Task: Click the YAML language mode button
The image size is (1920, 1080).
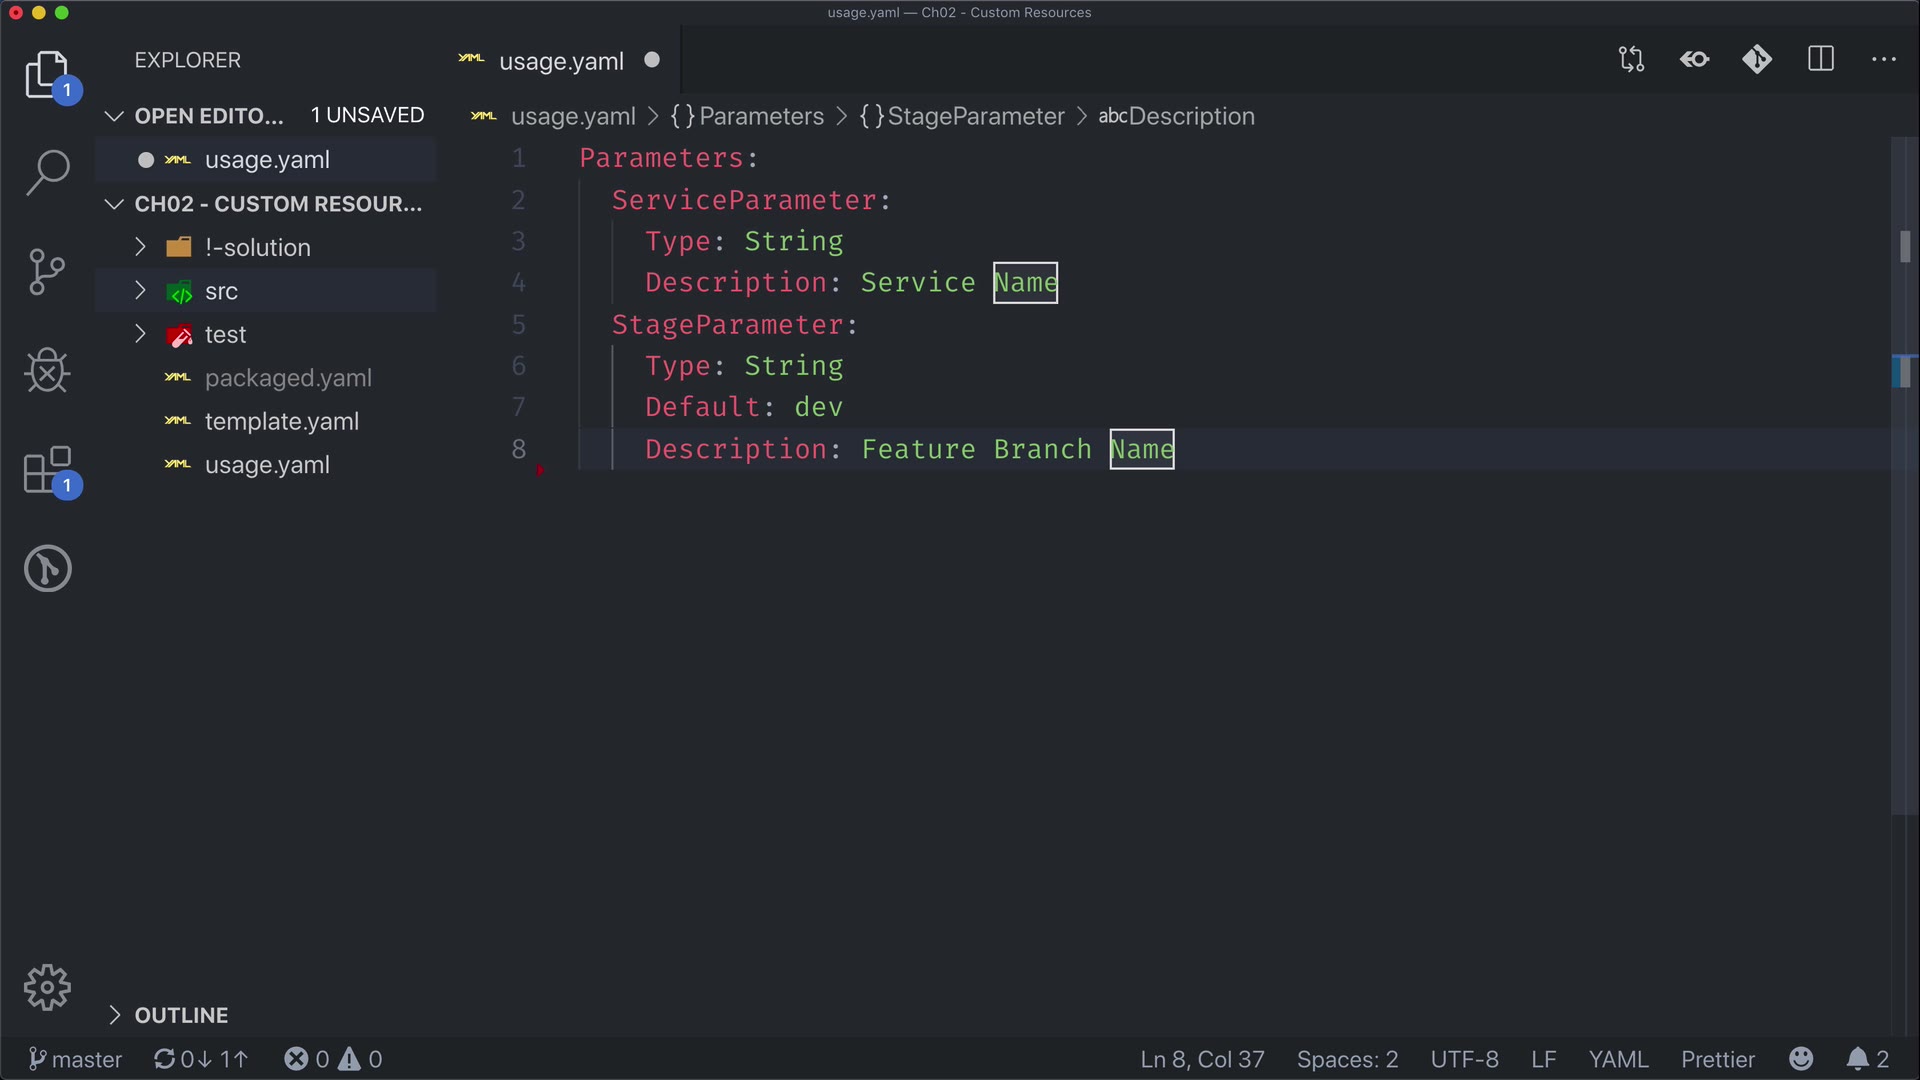Action: (1617, 1059)
